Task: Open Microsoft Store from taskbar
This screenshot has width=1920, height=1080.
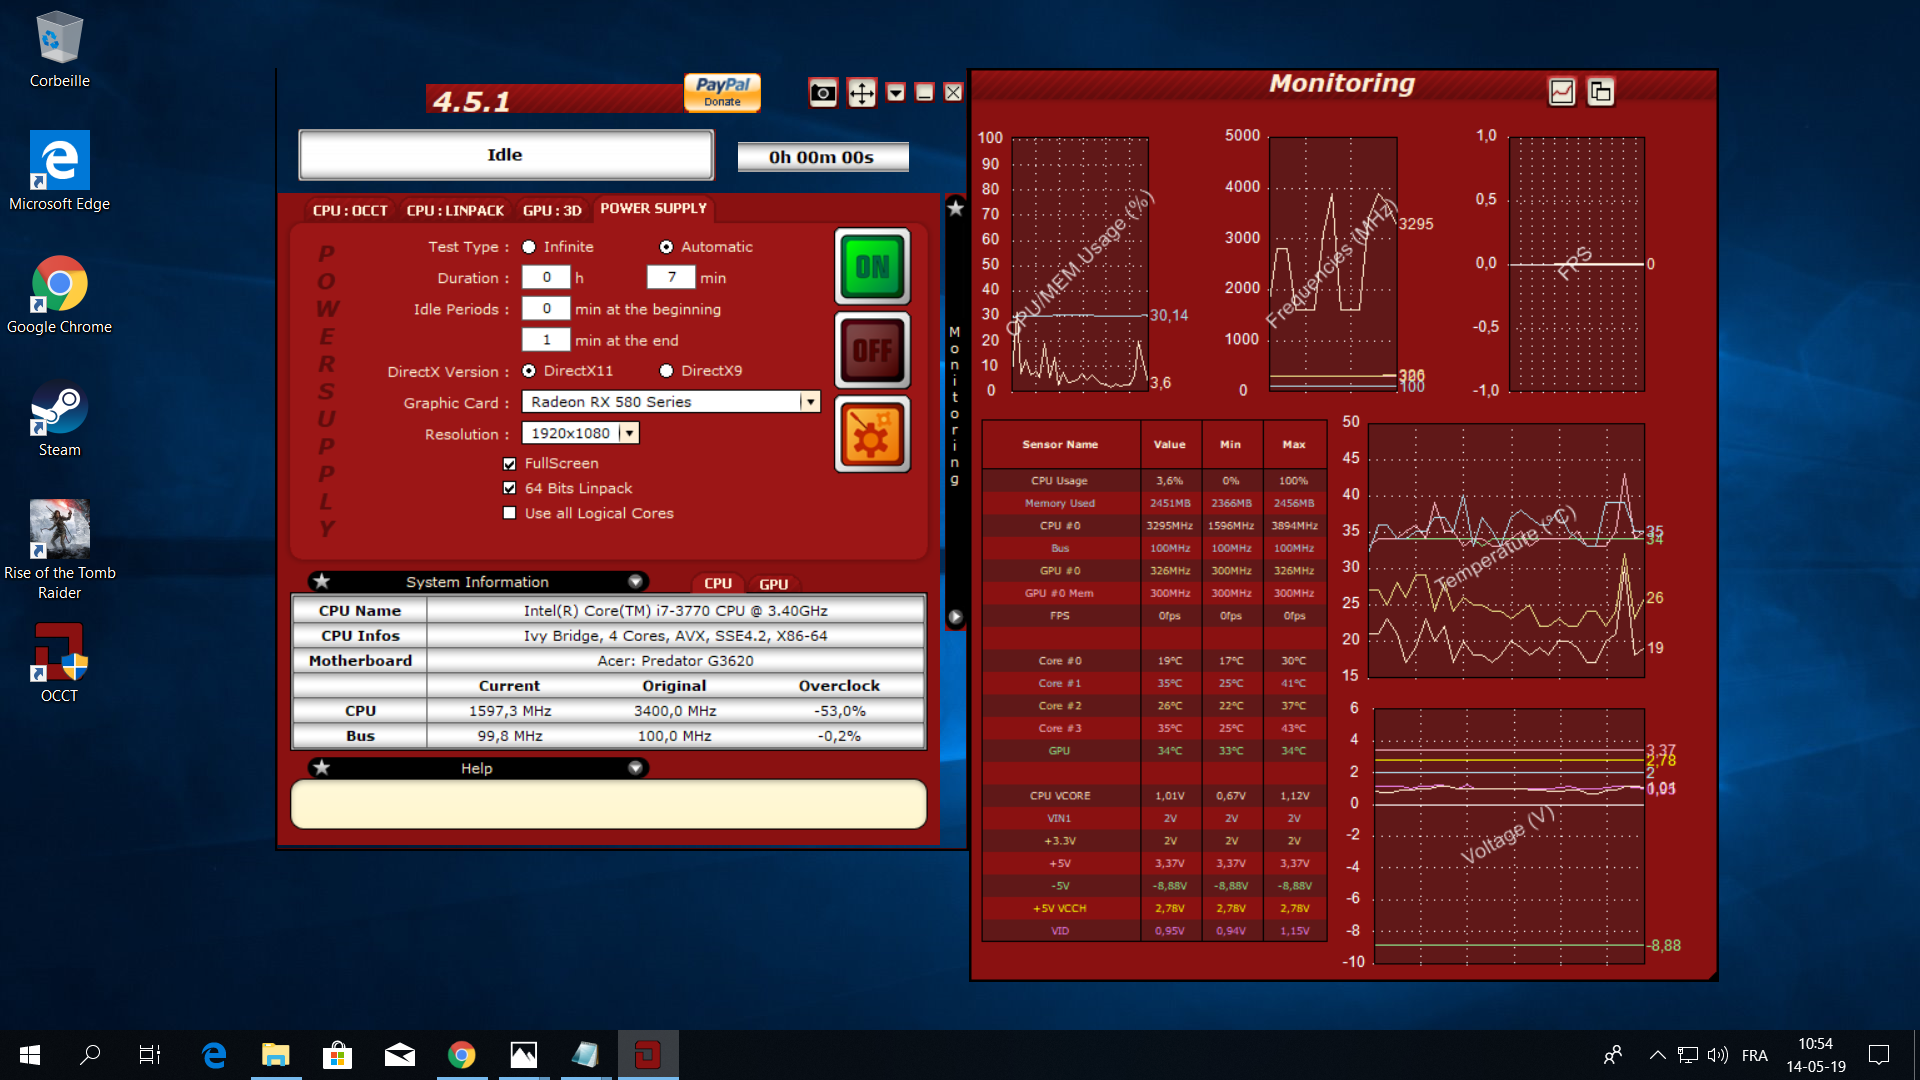Action: [337, 1055]
